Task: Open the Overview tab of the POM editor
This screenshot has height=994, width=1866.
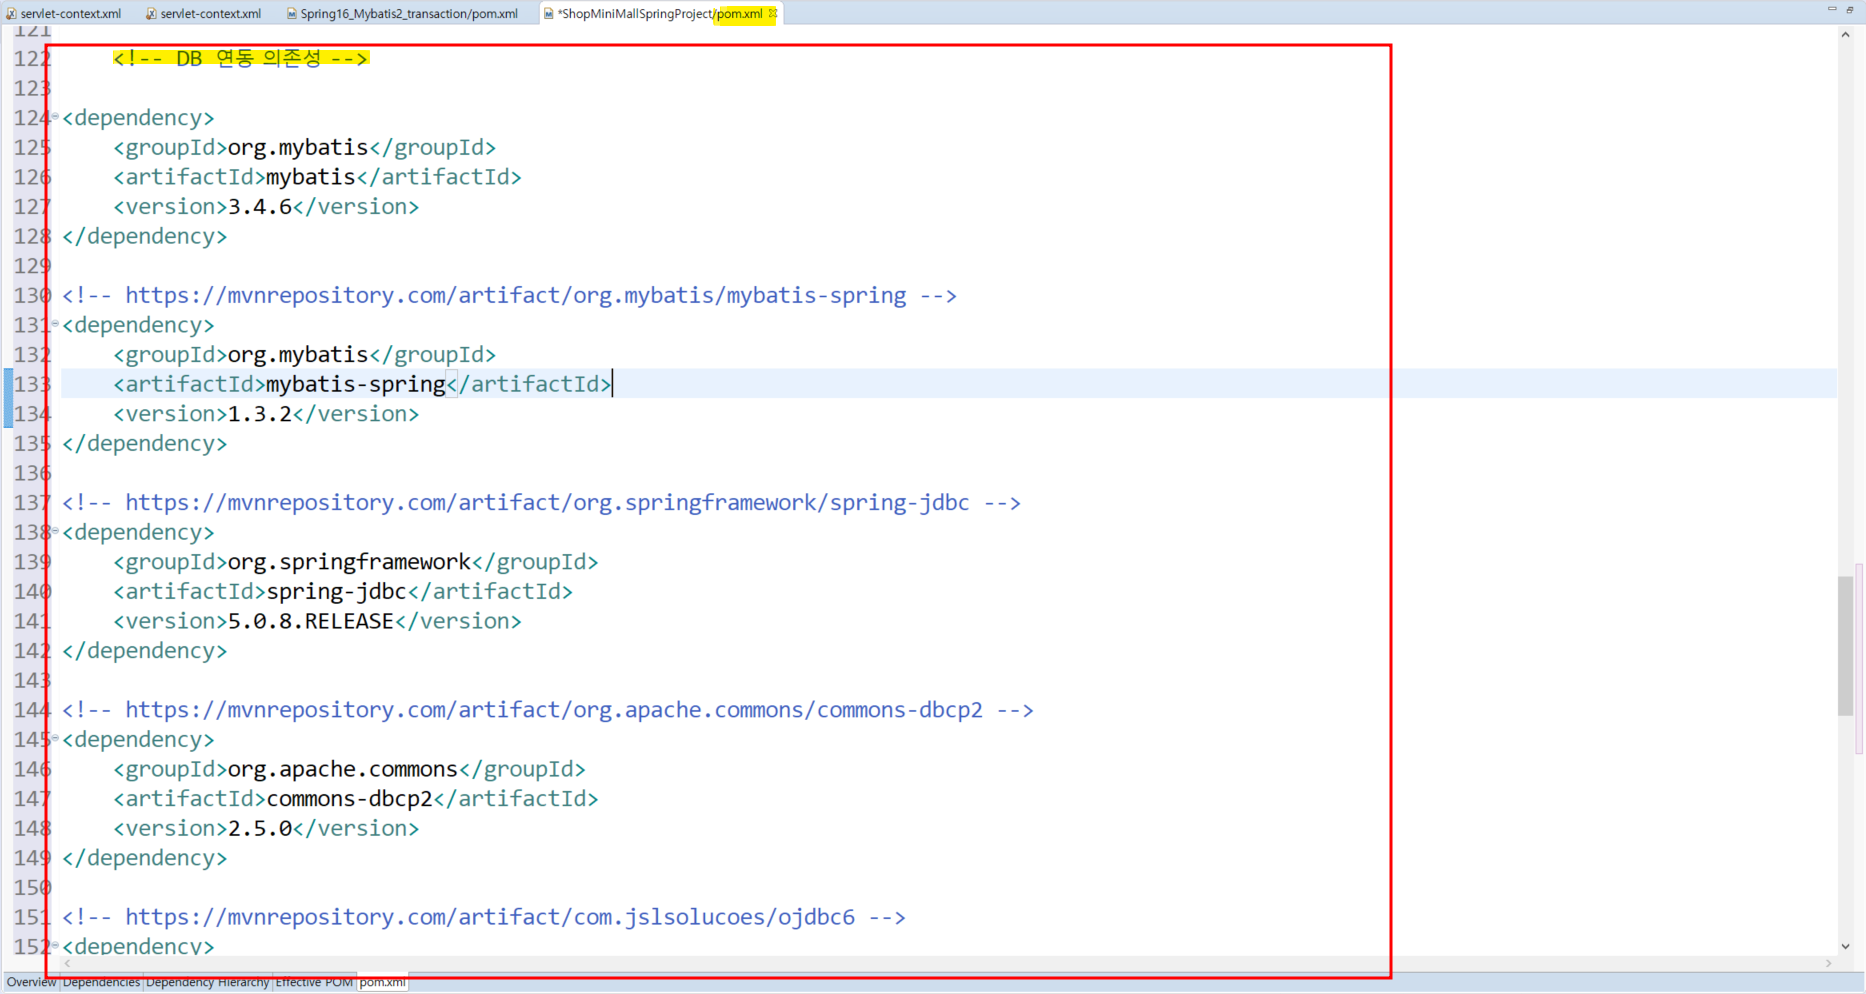Action: pos(31,982)
